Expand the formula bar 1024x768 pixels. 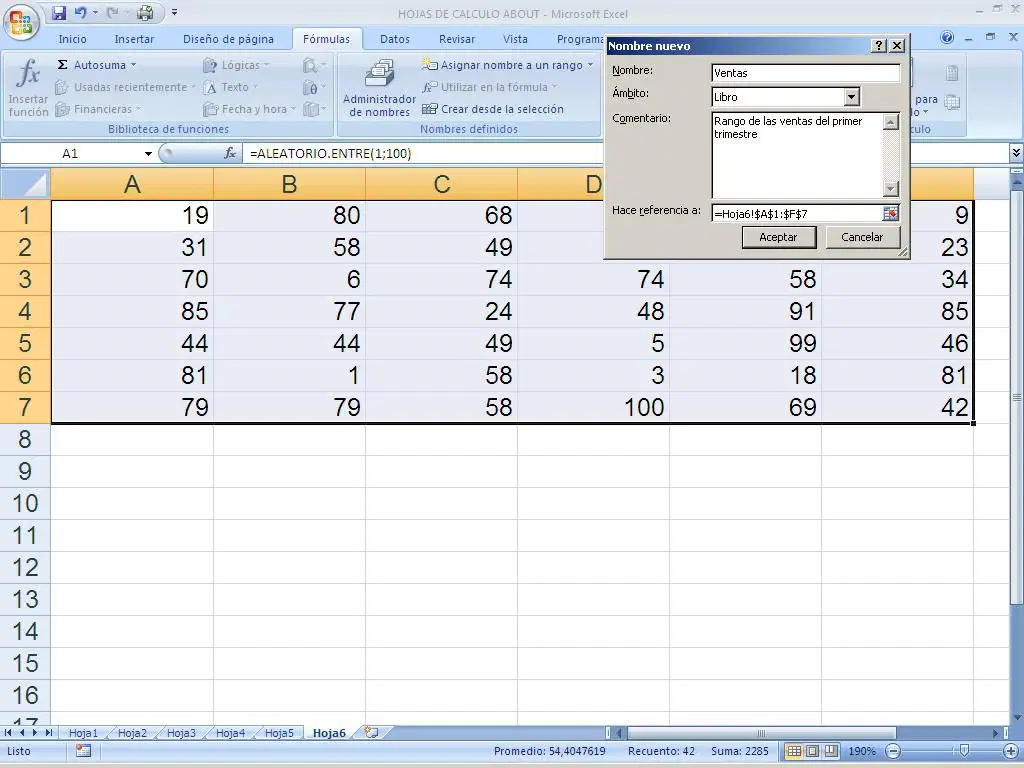[x=1016, y=153]
